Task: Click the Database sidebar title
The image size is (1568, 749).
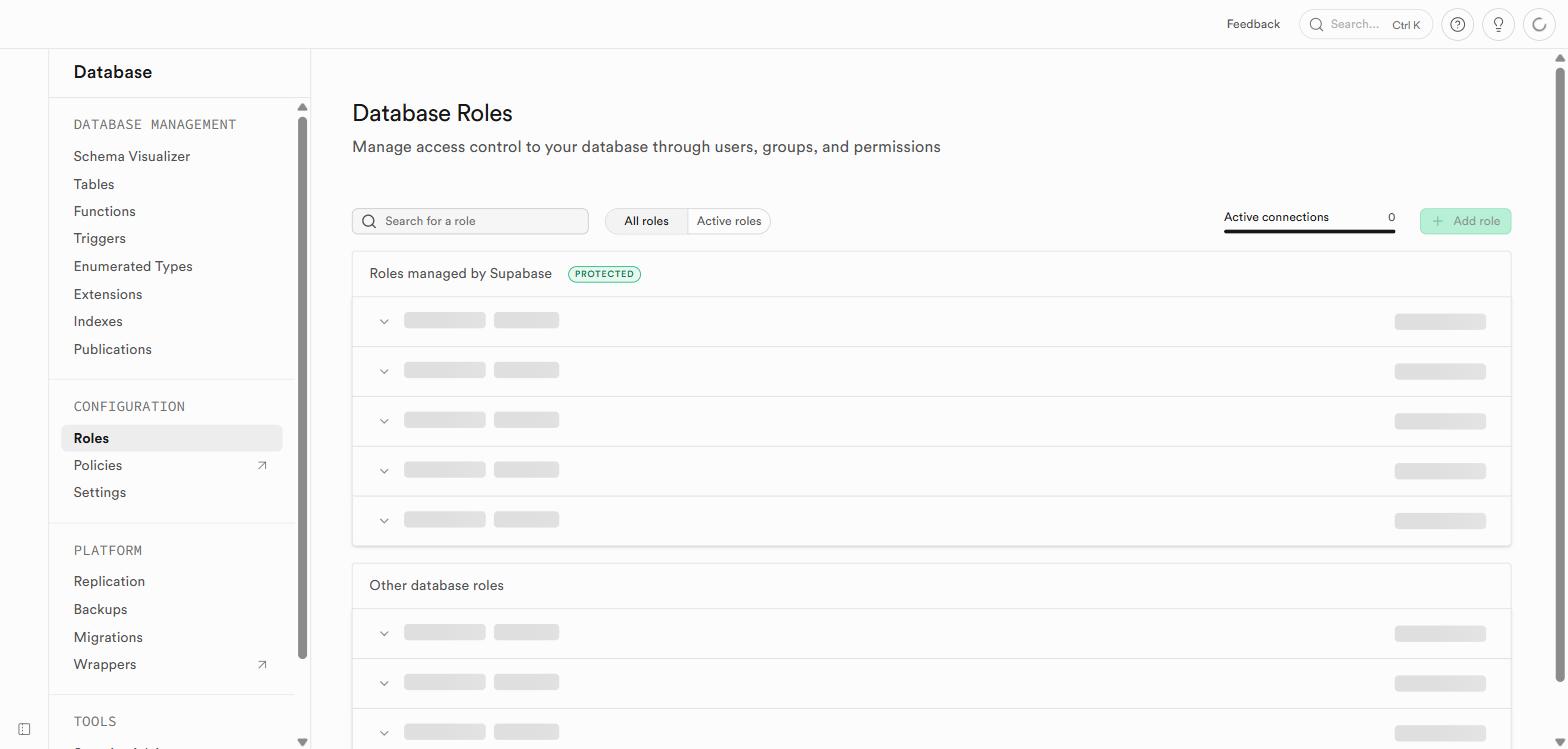Action: tap(112, 72)
